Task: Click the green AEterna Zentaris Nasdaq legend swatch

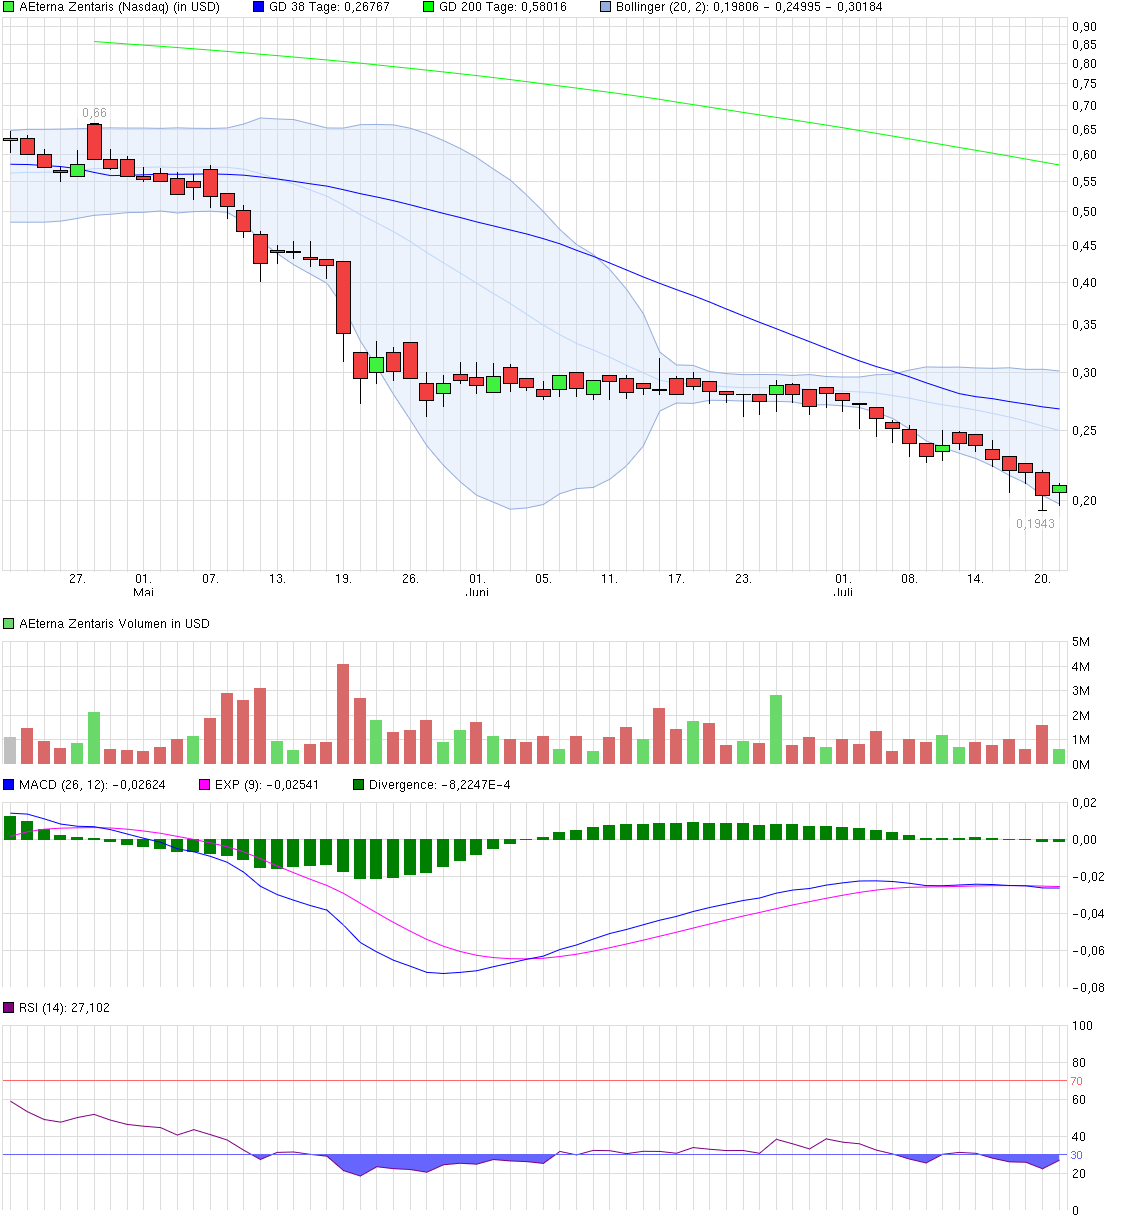Action: pyautogui.click(x=9, y=7)
